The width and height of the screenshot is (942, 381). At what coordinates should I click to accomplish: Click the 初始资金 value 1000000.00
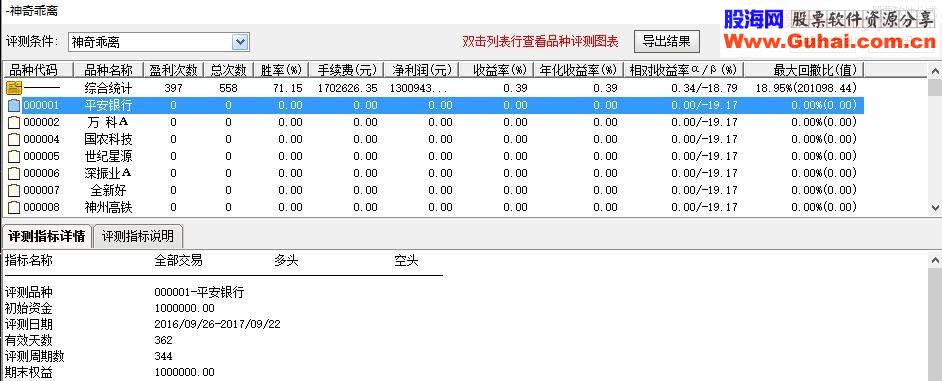click(x=184, y=309)
